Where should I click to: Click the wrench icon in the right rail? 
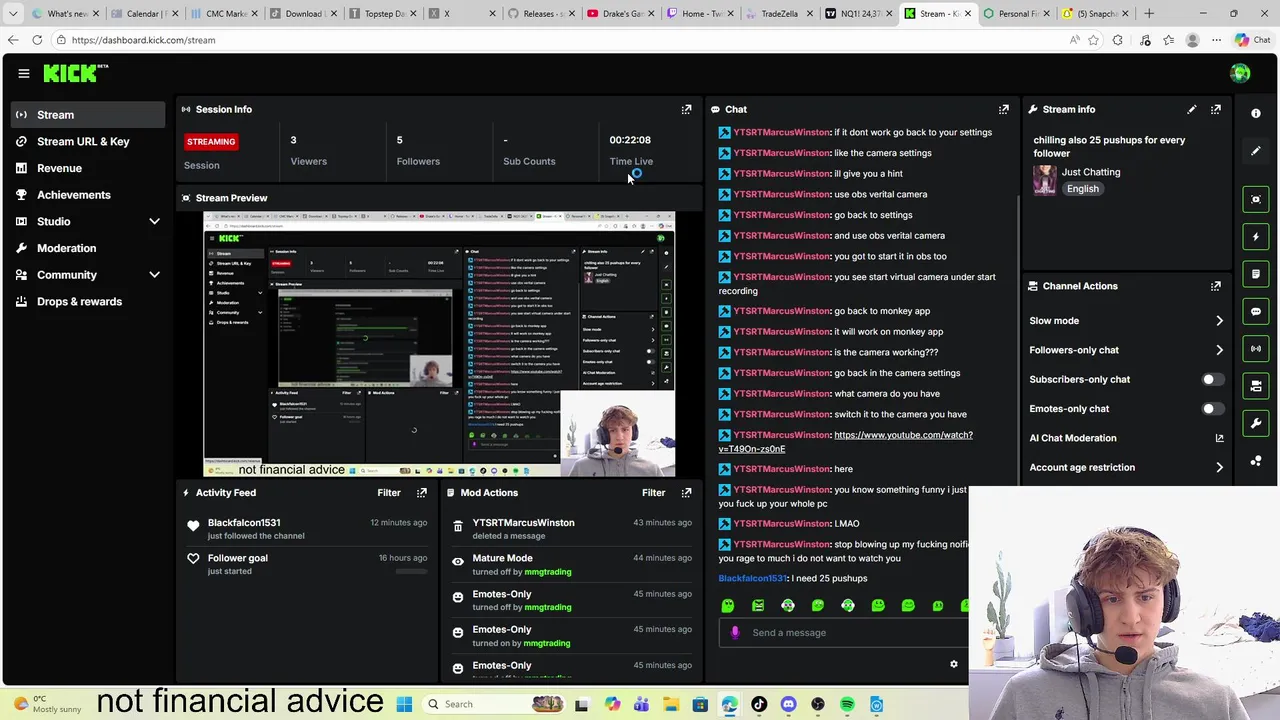pos(1256,423)
